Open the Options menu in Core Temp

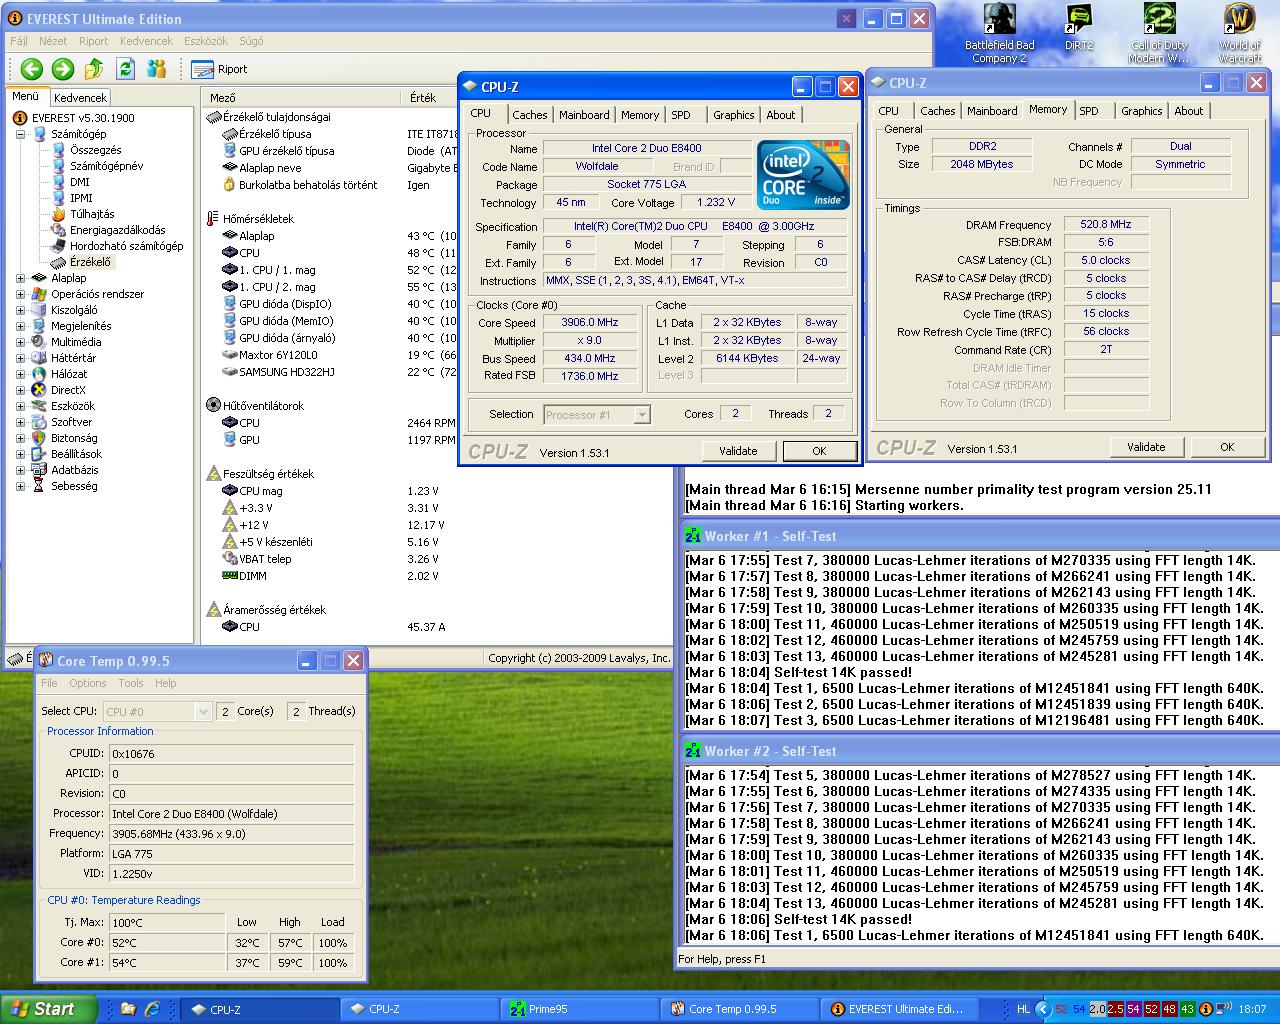pos(88,683)
